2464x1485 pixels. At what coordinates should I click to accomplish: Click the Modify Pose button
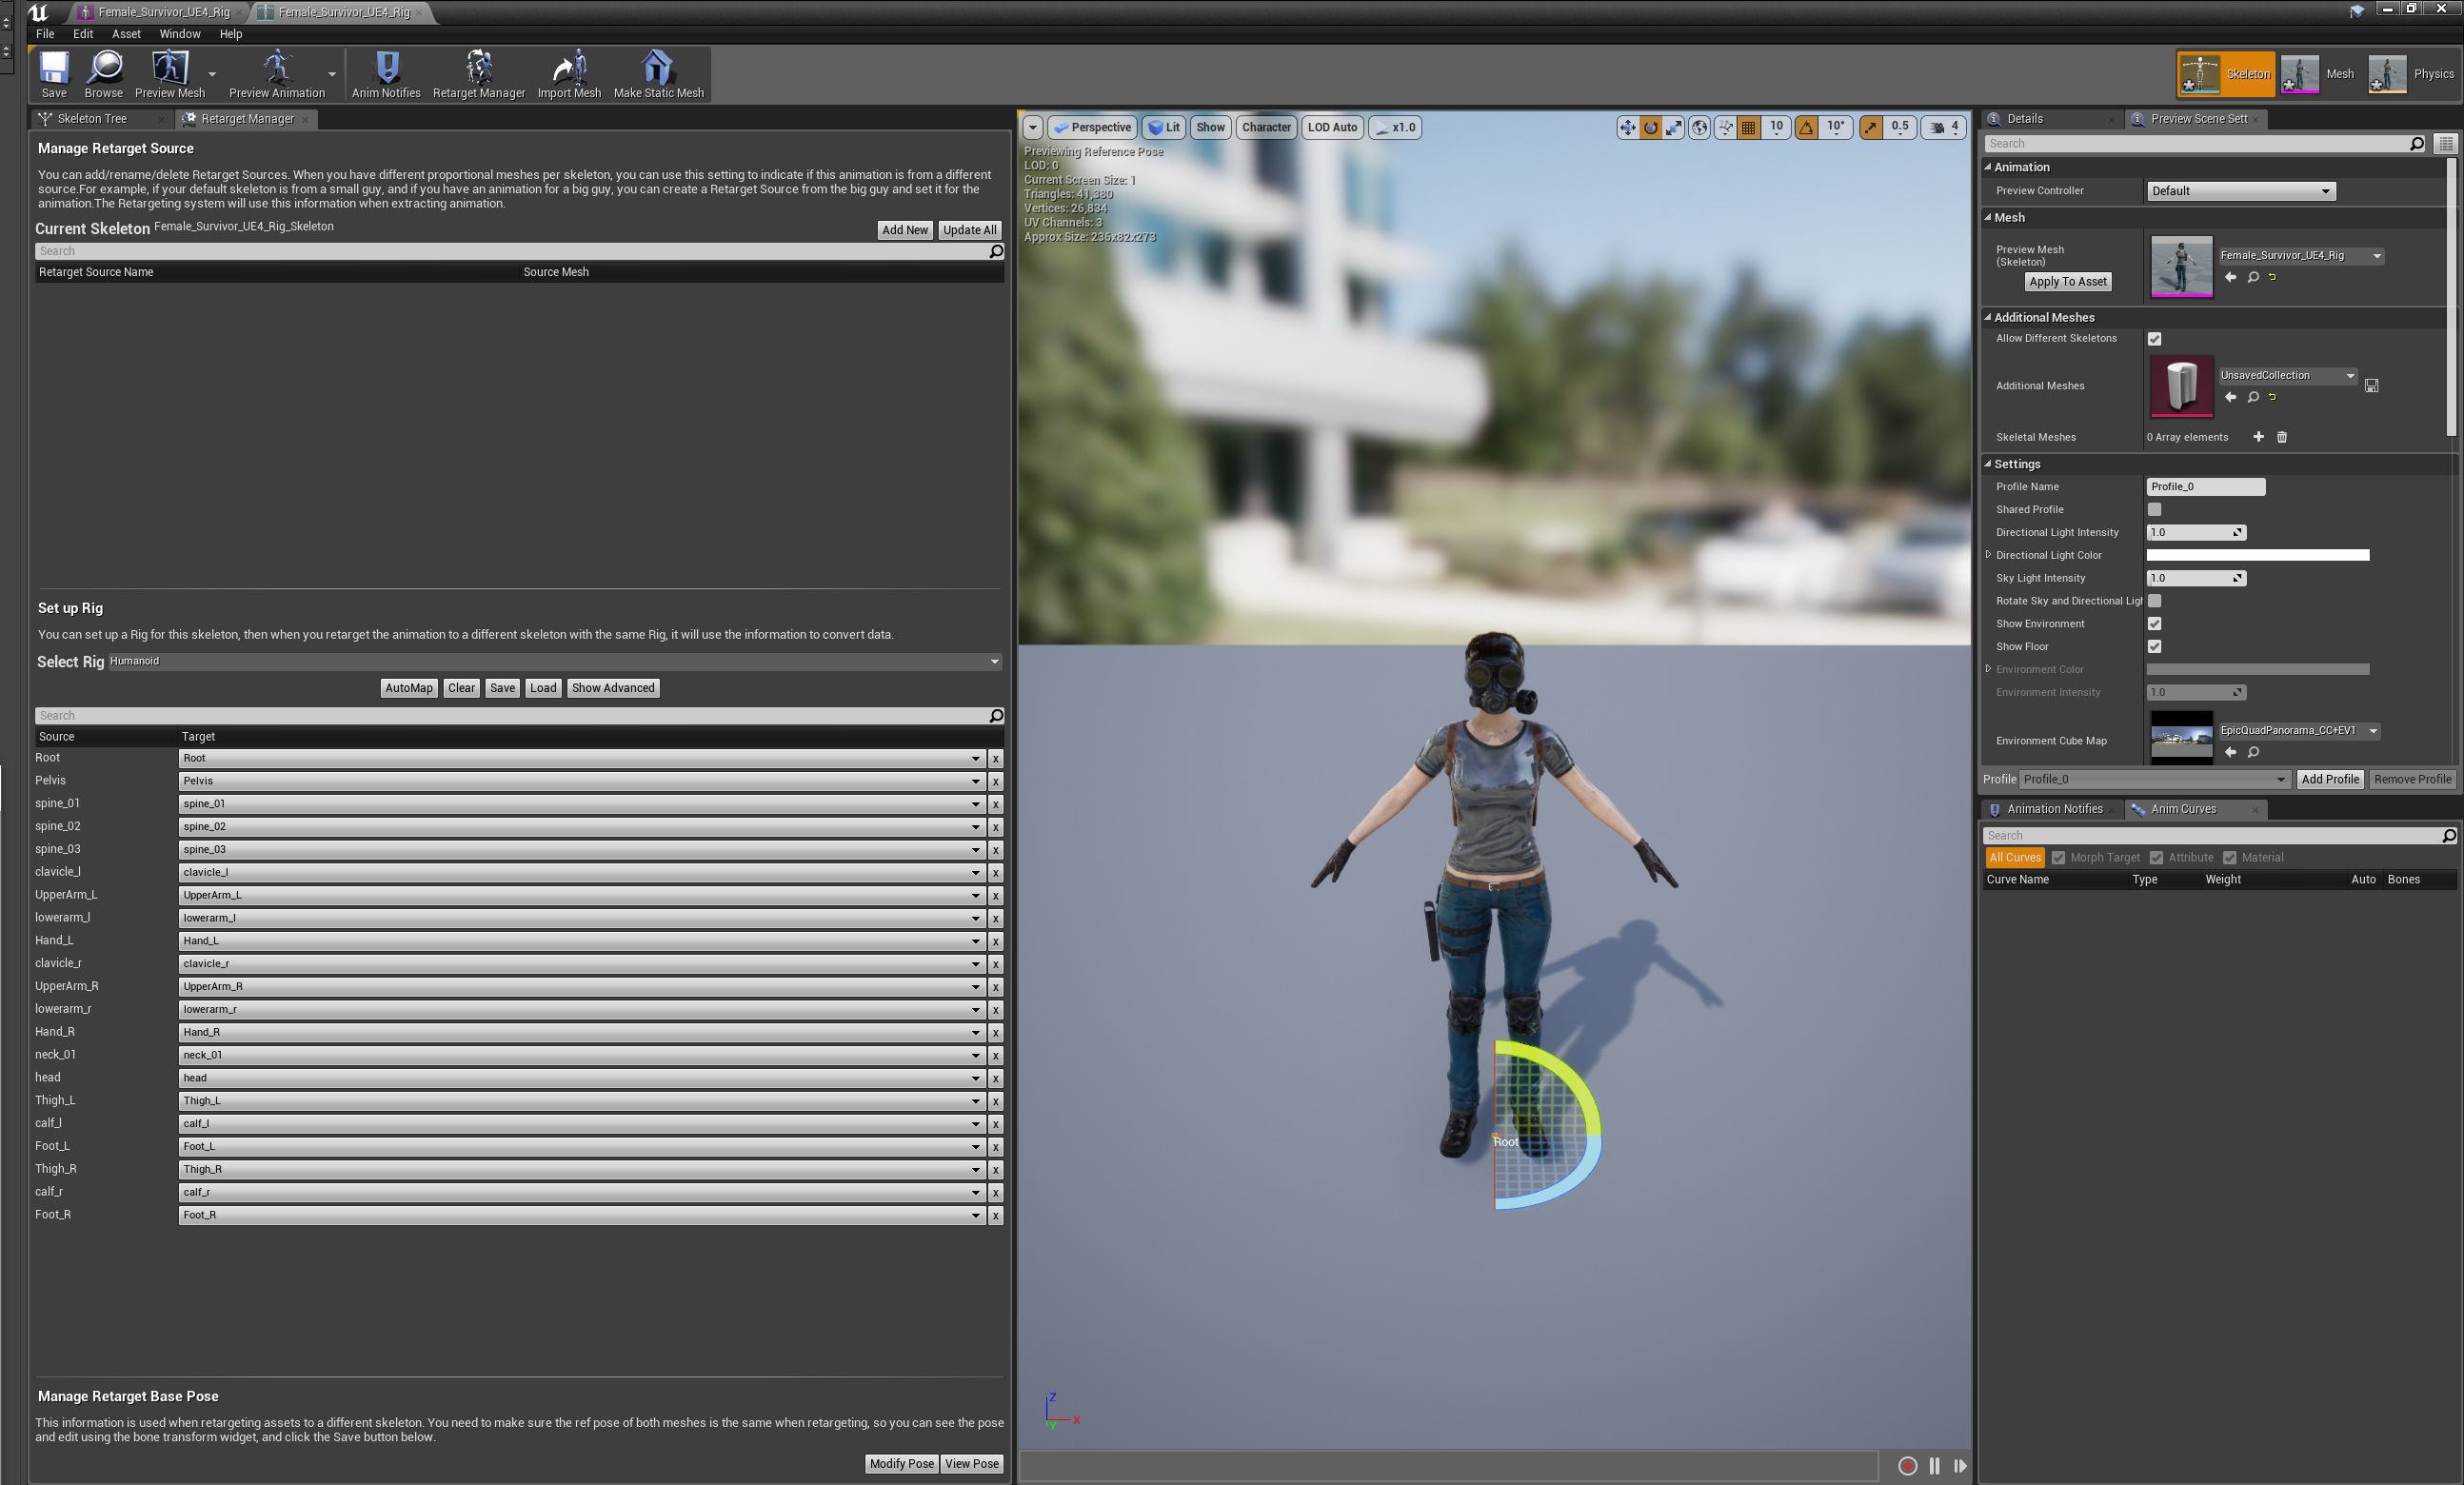point(900,1464)
